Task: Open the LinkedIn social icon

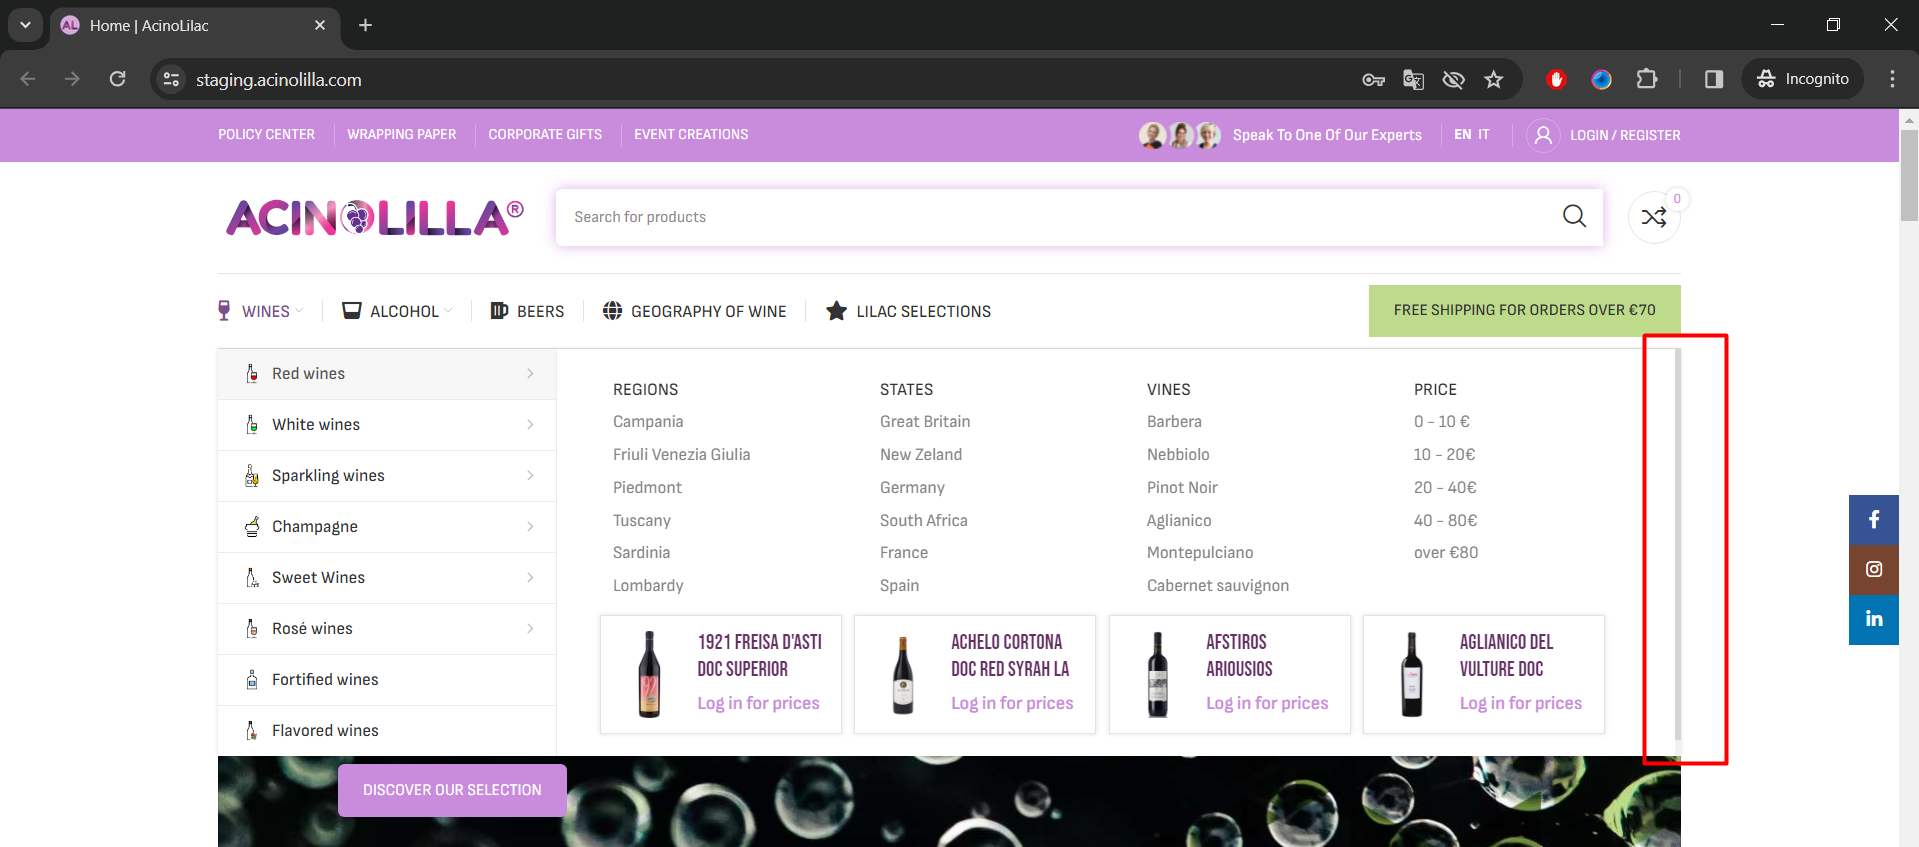Action: click(1874, 620)
